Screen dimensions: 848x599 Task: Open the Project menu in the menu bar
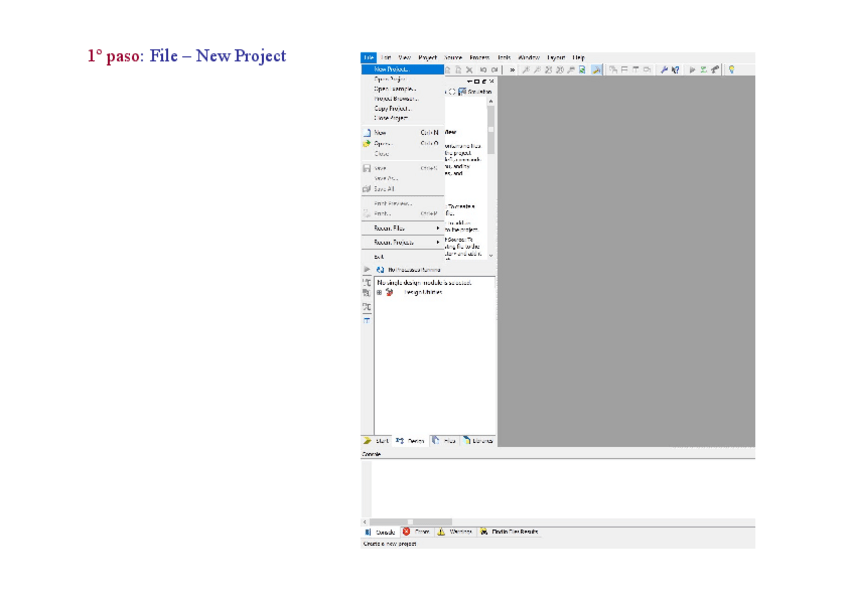427,57
